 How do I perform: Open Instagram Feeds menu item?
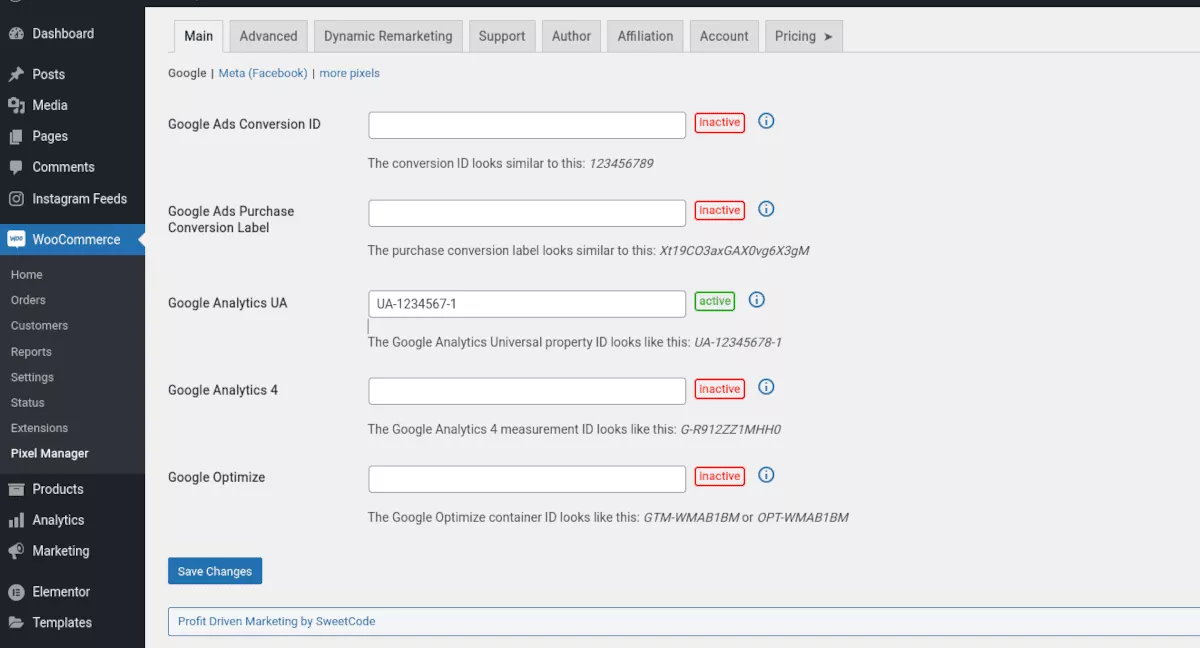pos(79,199)
